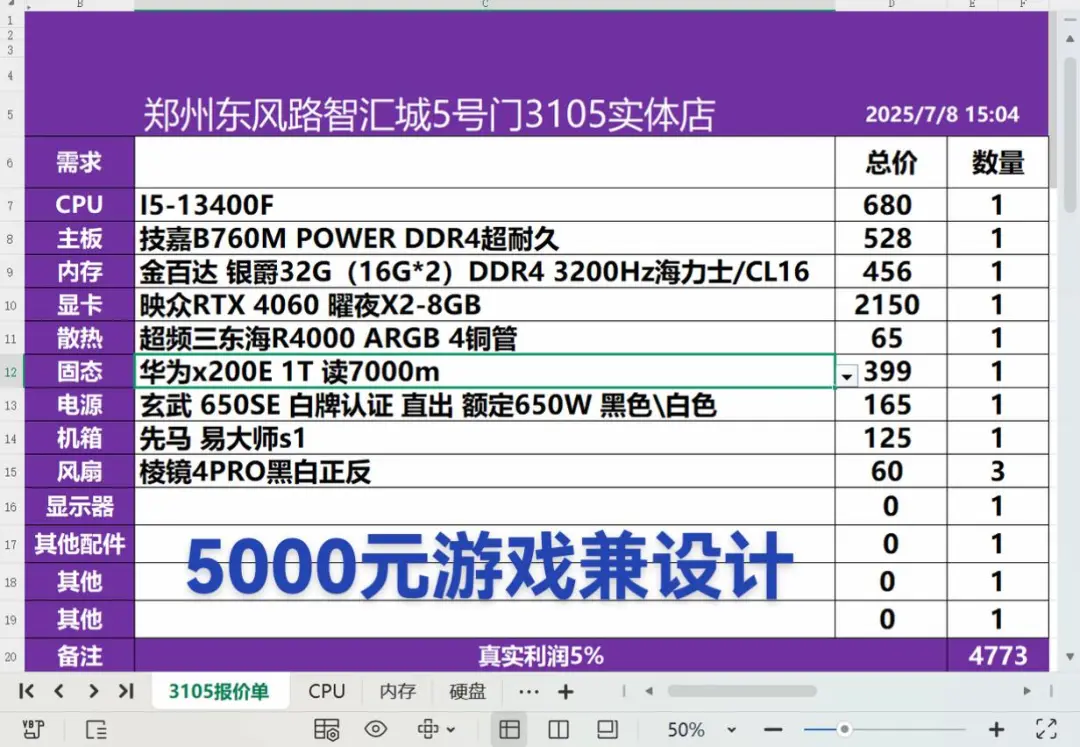
Task: Select cell 技嘉B760M POWER DDR4超耐久
Action: [x=485, y=238]
